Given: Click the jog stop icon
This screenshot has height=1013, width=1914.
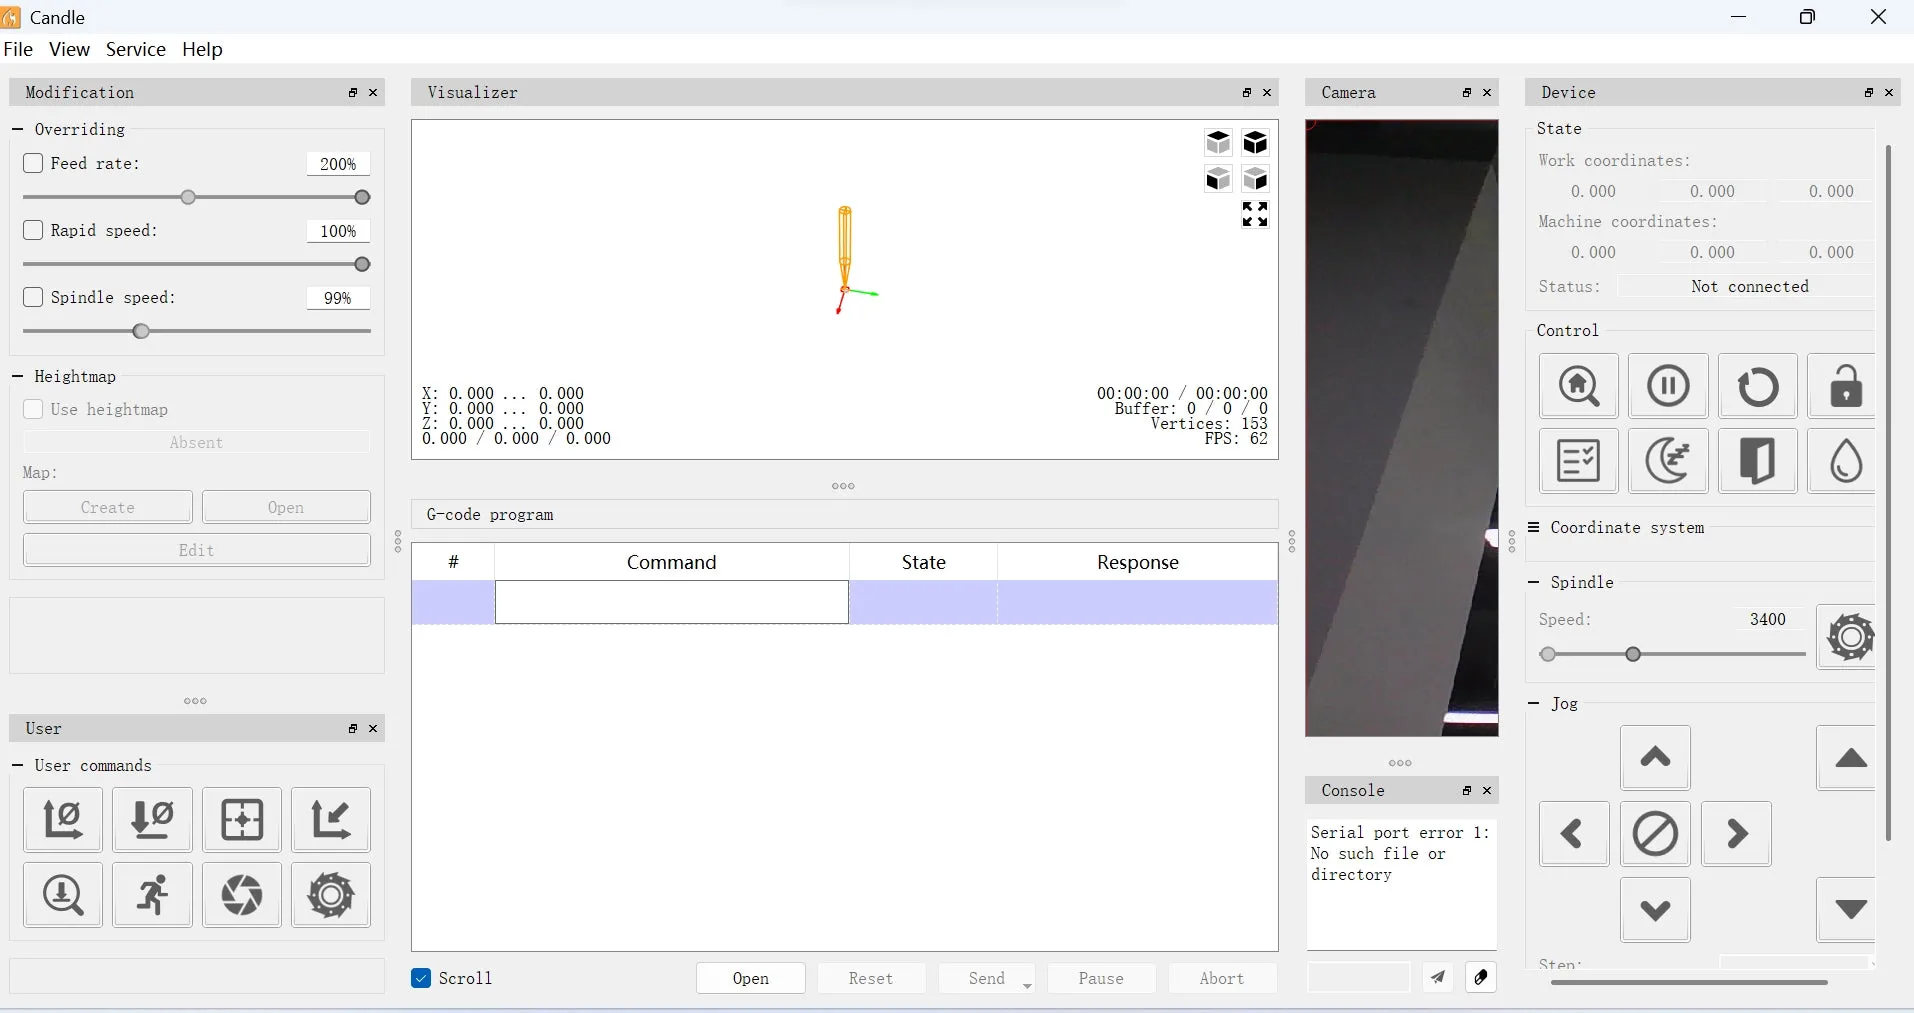Looking at the screenshot, I should click(x=1655, y=834).
